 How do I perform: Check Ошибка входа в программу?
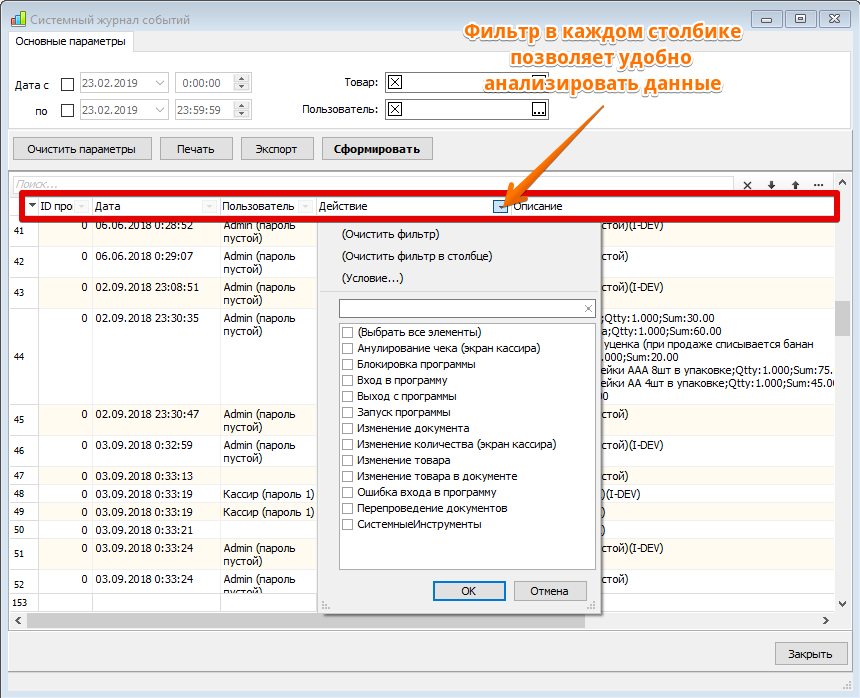(x=347, y=492)
